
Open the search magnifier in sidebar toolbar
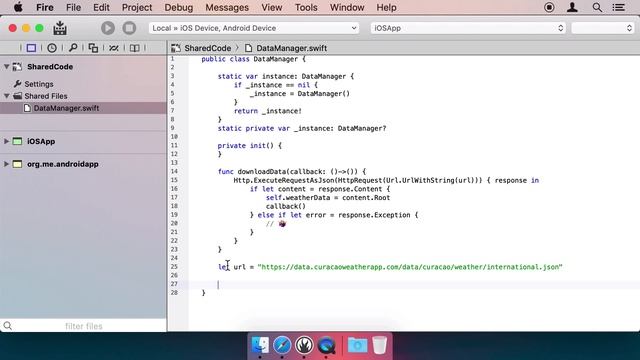pos(73,48)
